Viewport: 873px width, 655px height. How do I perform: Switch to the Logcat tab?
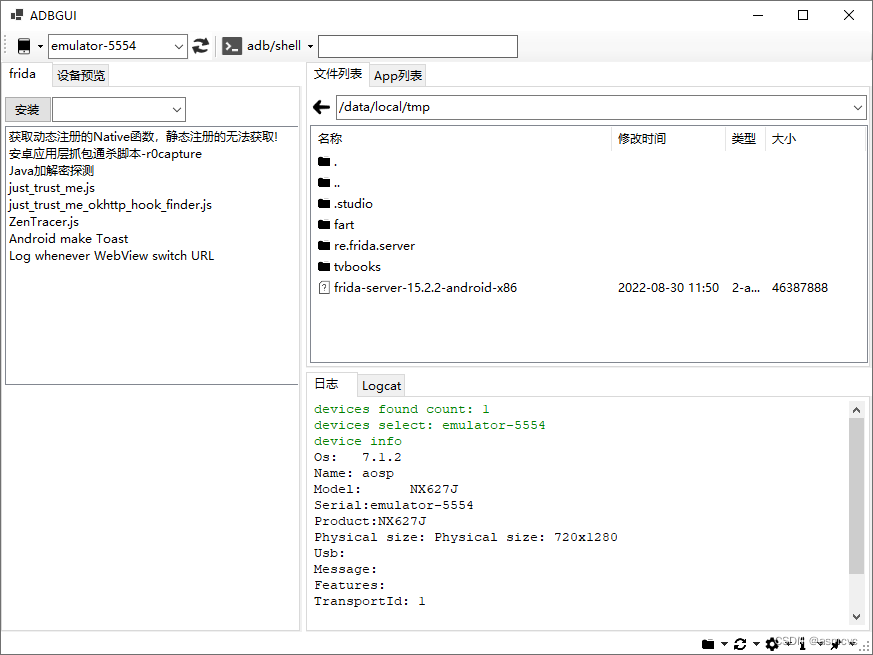[x=381, y=385]
